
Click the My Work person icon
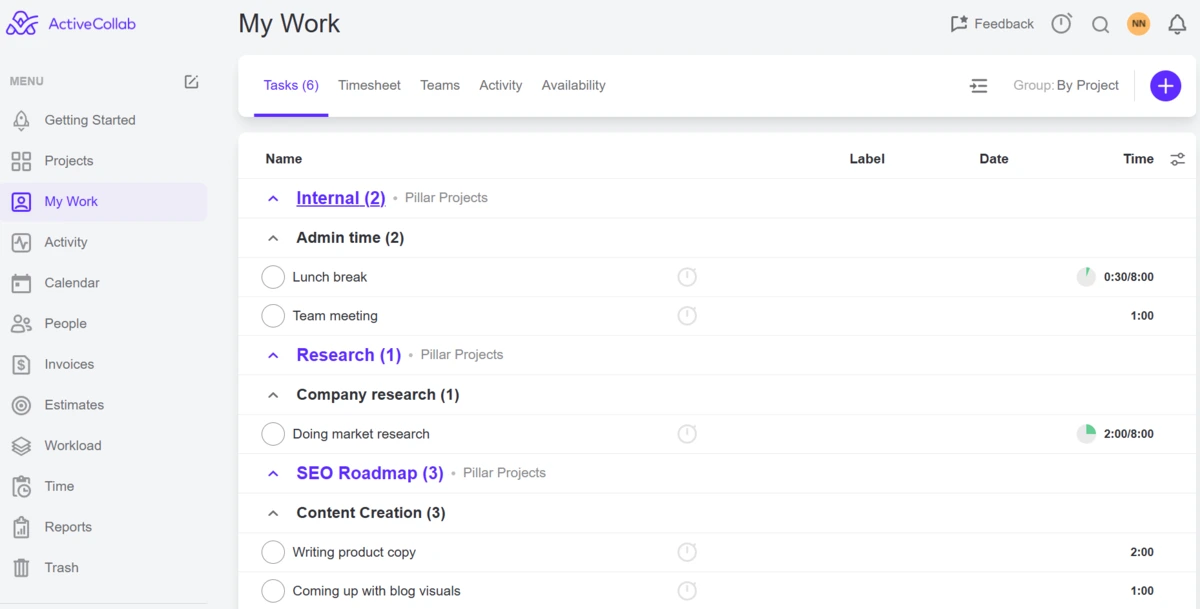pos(21,202)
